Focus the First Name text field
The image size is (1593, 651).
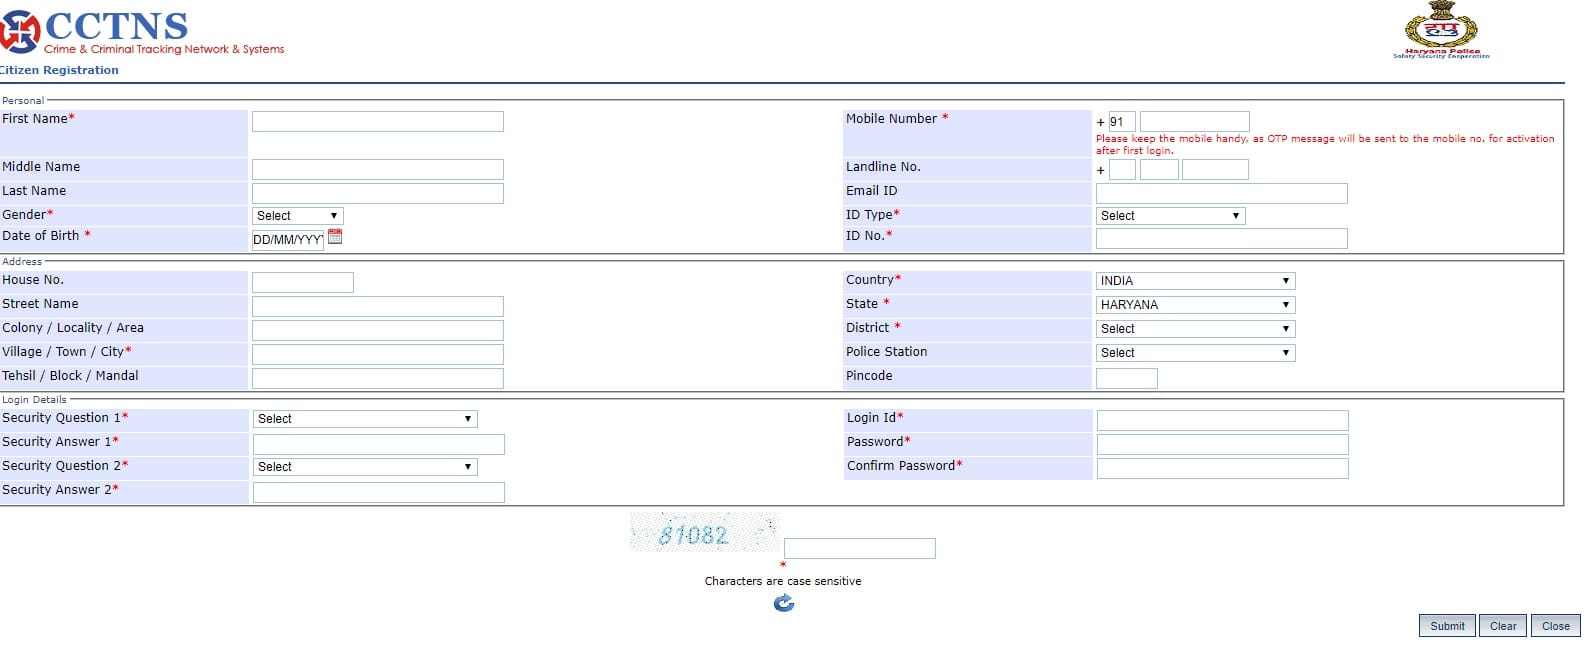377,122
